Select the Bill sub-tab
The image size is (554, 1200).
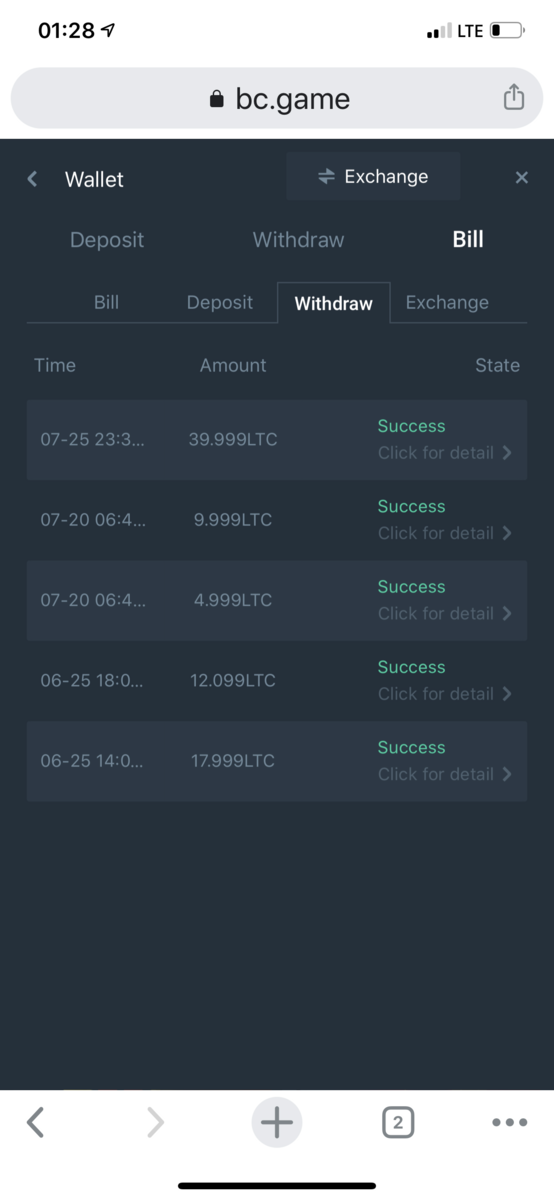coord(106,302)
